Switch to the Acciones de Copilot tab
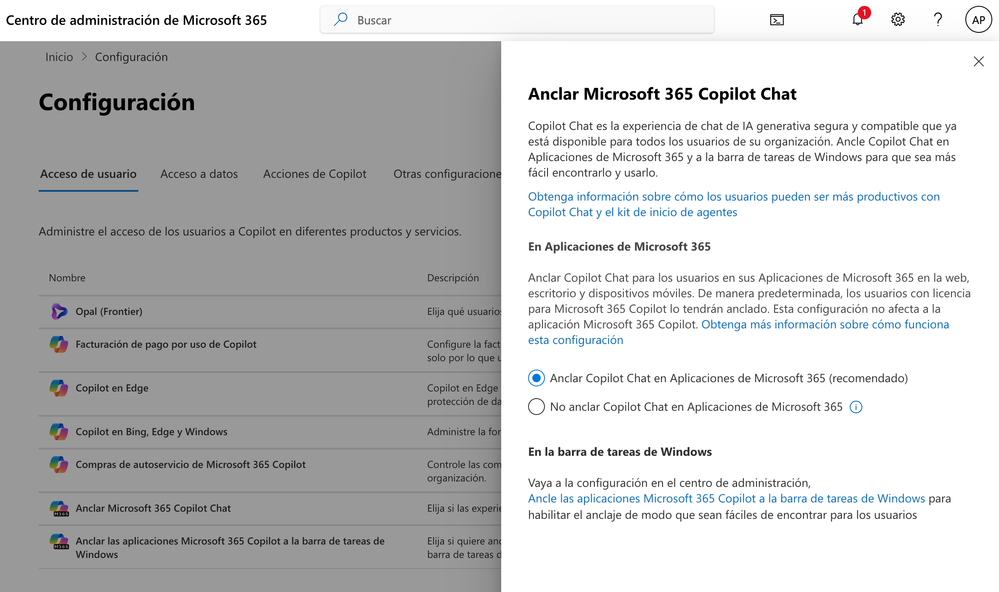This screenshot has height=592, width=999. pos(315,174)
